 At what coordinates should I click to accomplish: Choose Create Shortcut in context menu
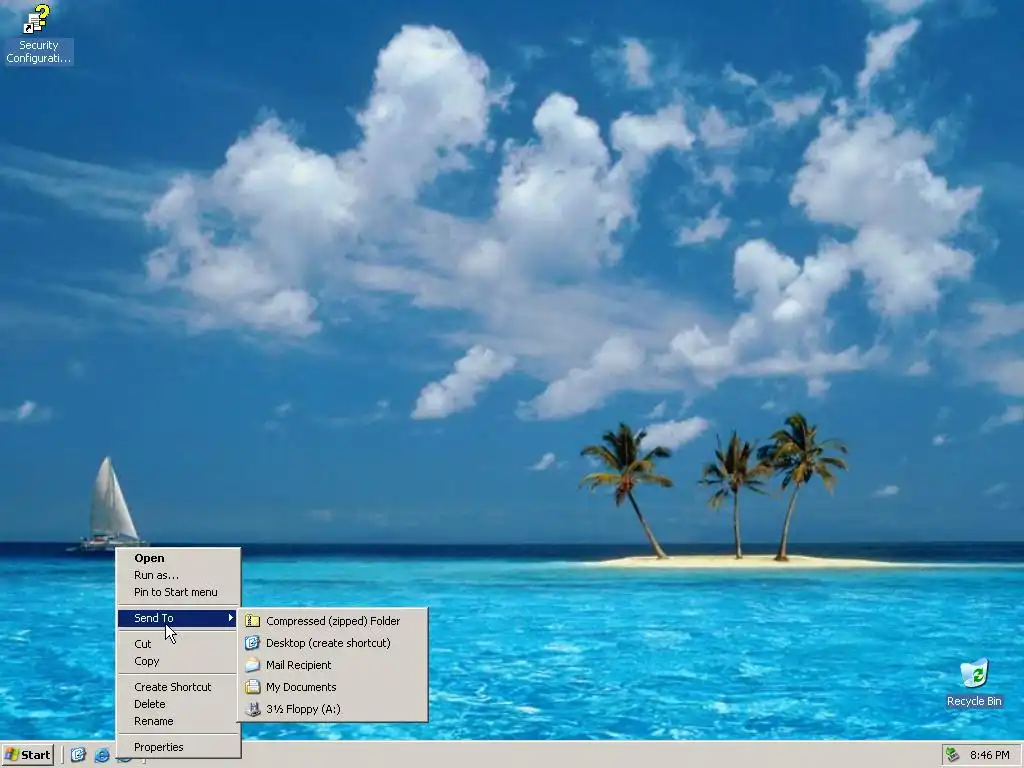point(178,687)
